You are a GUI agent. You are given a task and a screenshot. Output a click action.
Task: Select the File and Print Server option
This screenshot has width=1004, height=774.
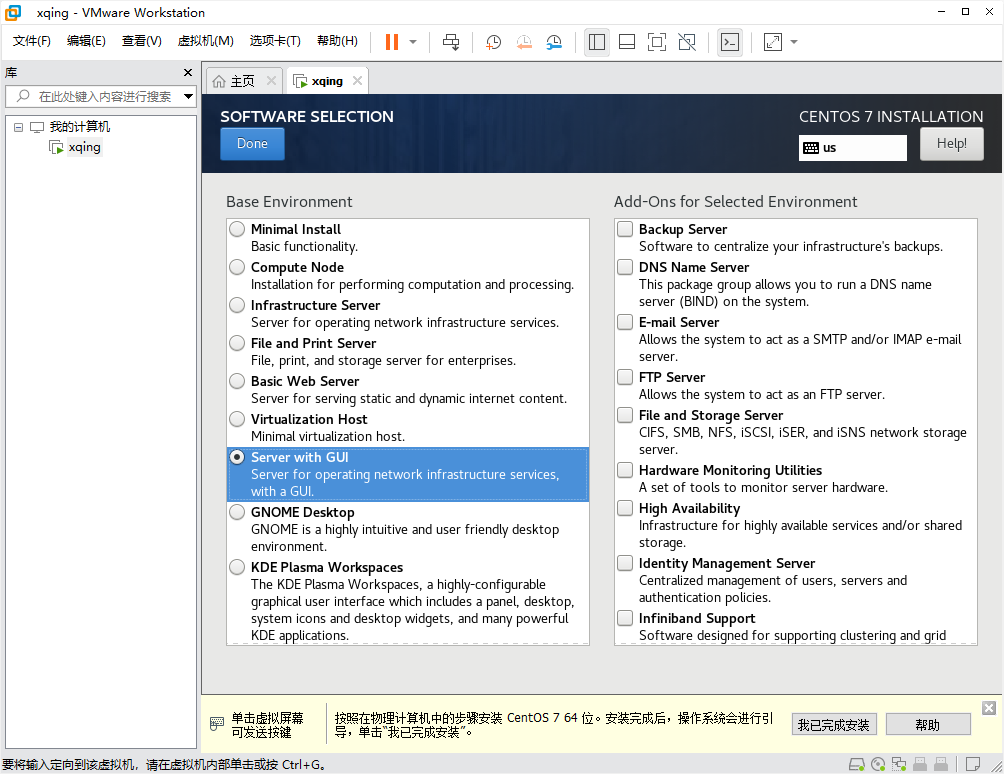coord(237,343)
